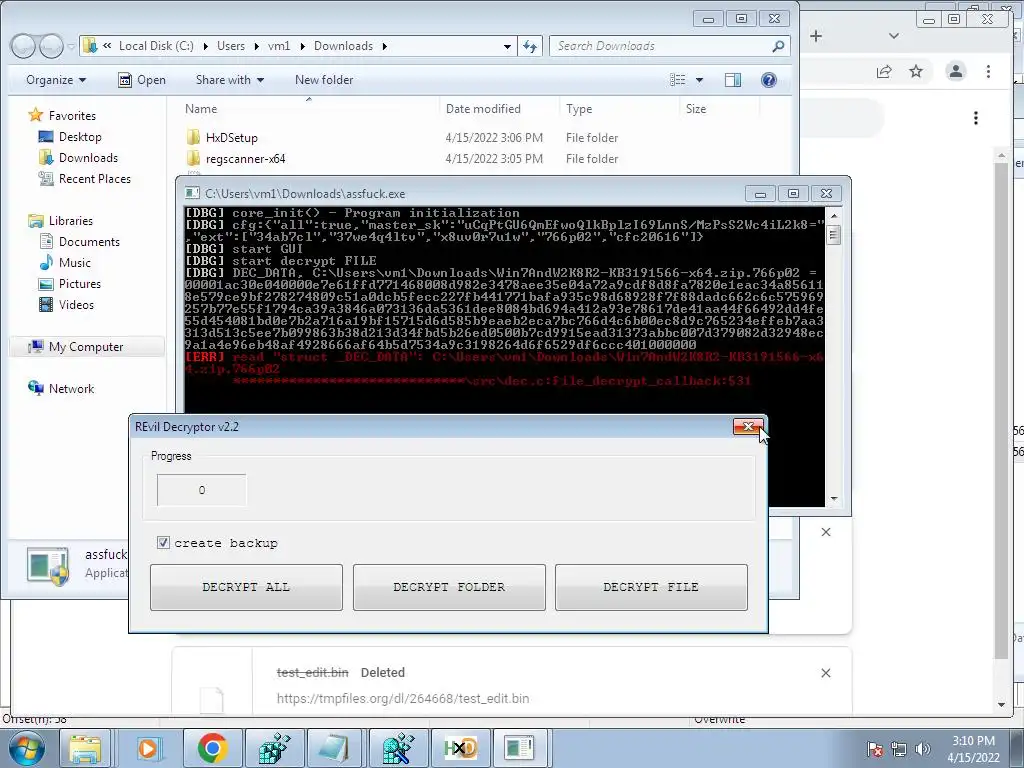Click Open in Explorer toolbar
Image resolution: width=1024 pixels, height=768 pixels.
pyautogui.click(x=142, y=80)
